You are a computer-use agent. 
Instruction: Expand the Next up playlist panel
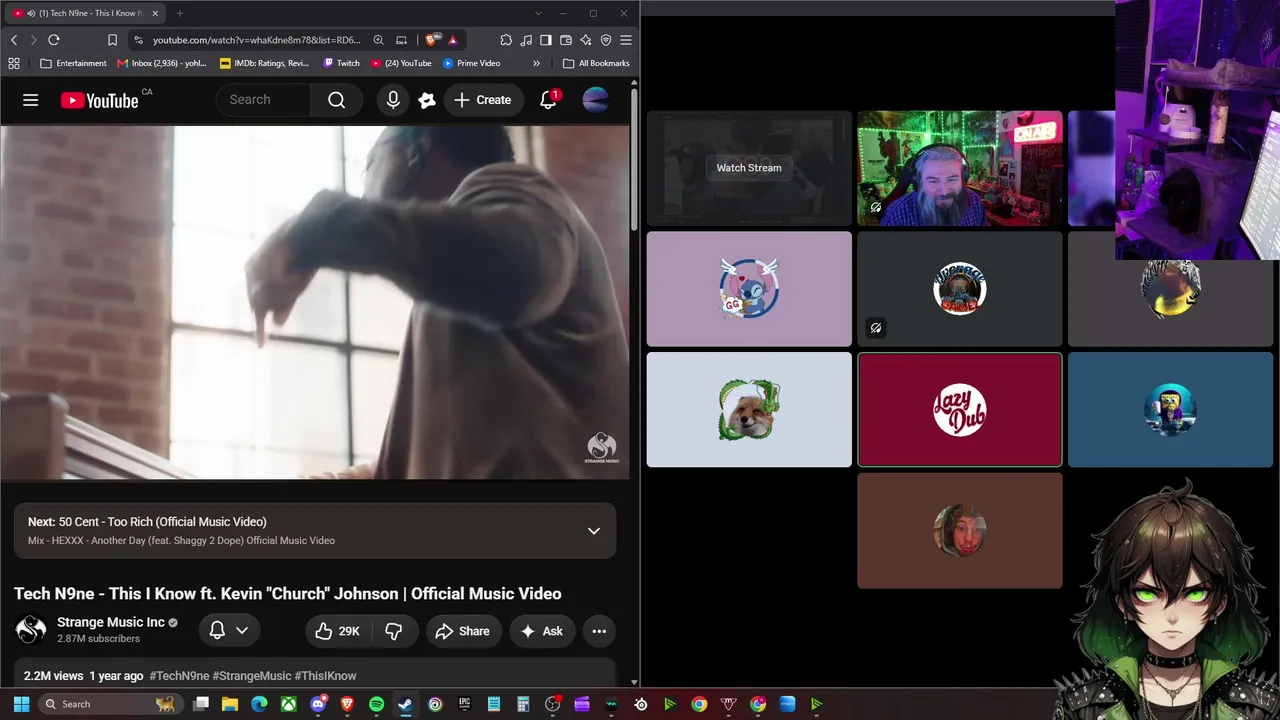(594, 531)
